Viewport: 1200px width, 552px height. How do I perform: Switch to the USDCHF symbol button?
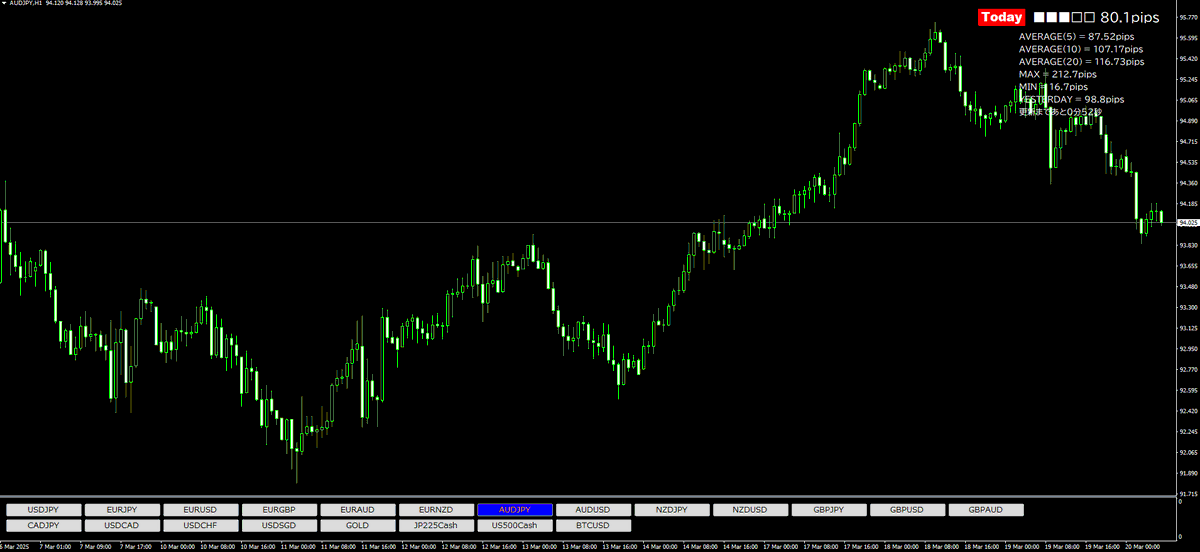200,525
